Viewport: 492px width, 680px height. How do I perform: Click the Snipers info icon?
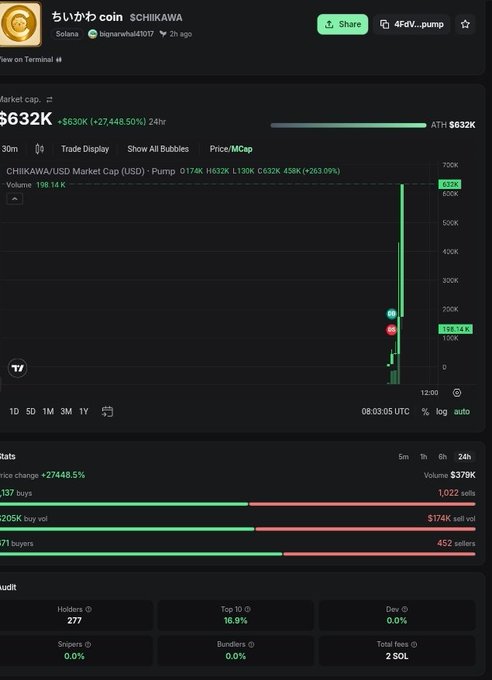coord(88,644)
